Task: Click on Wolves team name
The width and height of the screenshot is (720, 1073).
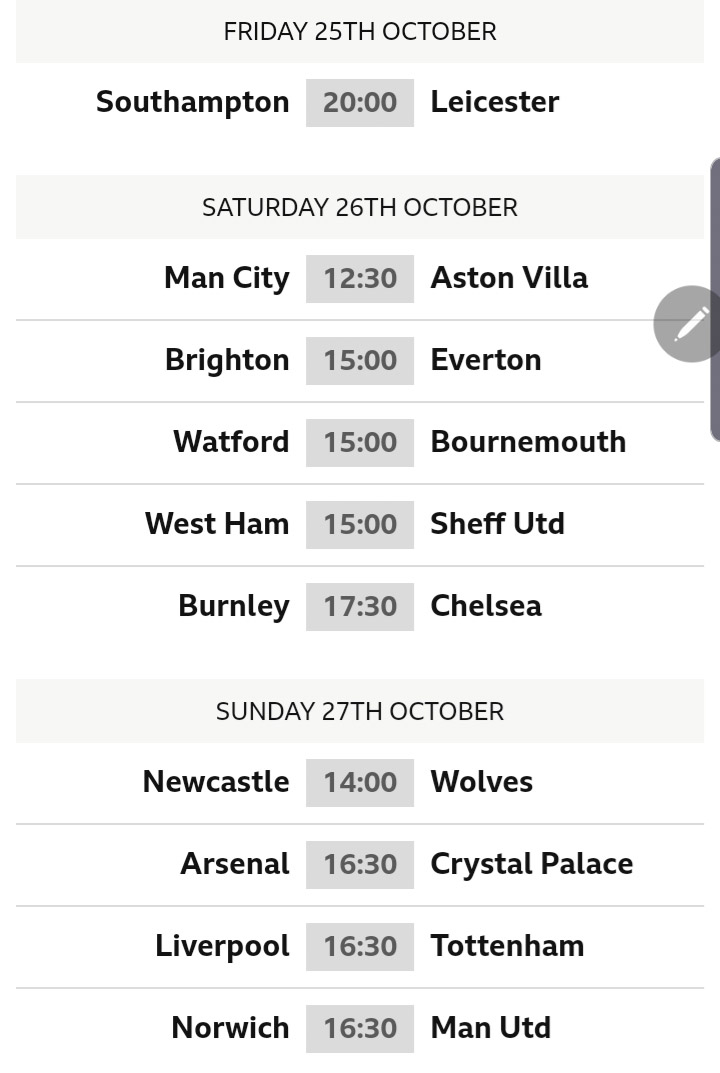Action: point(482,782)
